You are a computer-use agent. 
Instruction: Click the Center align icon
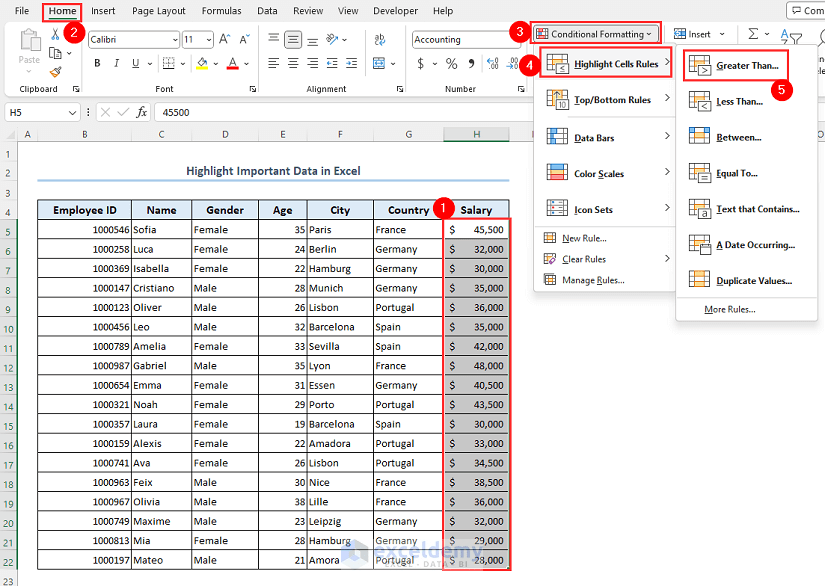click(x=293, y=63)
